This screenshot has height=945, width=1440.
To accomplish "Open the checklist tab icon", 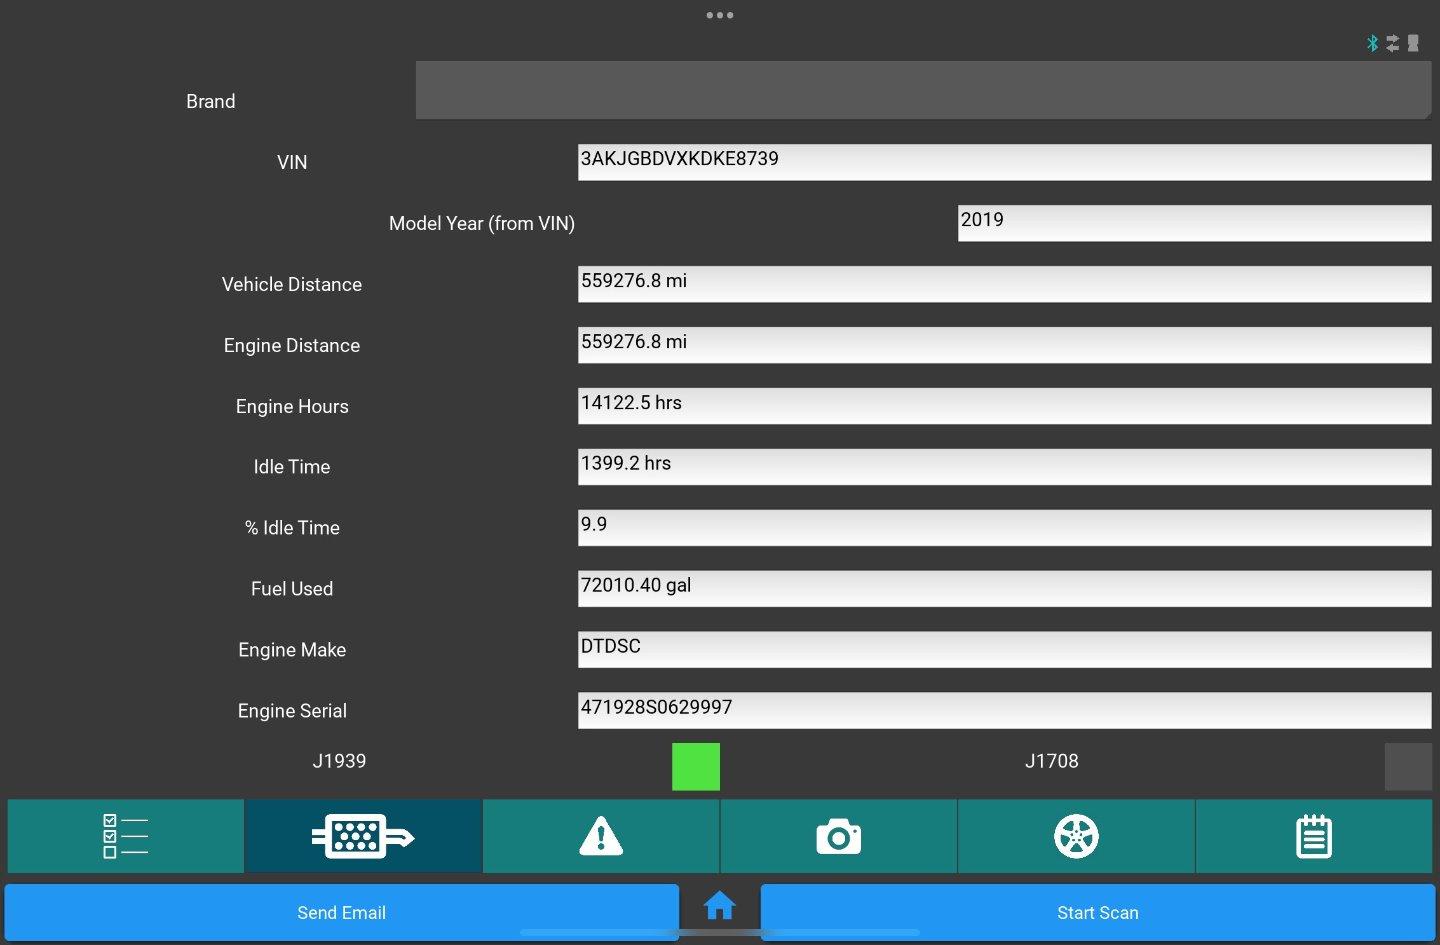I will tap(126, 837).
